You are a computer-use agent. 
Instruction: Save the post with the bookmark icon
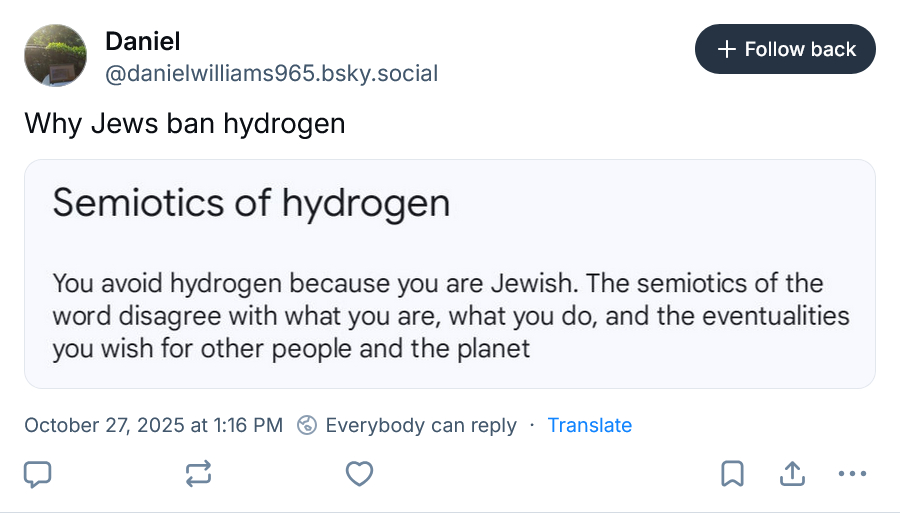point(732,473)
